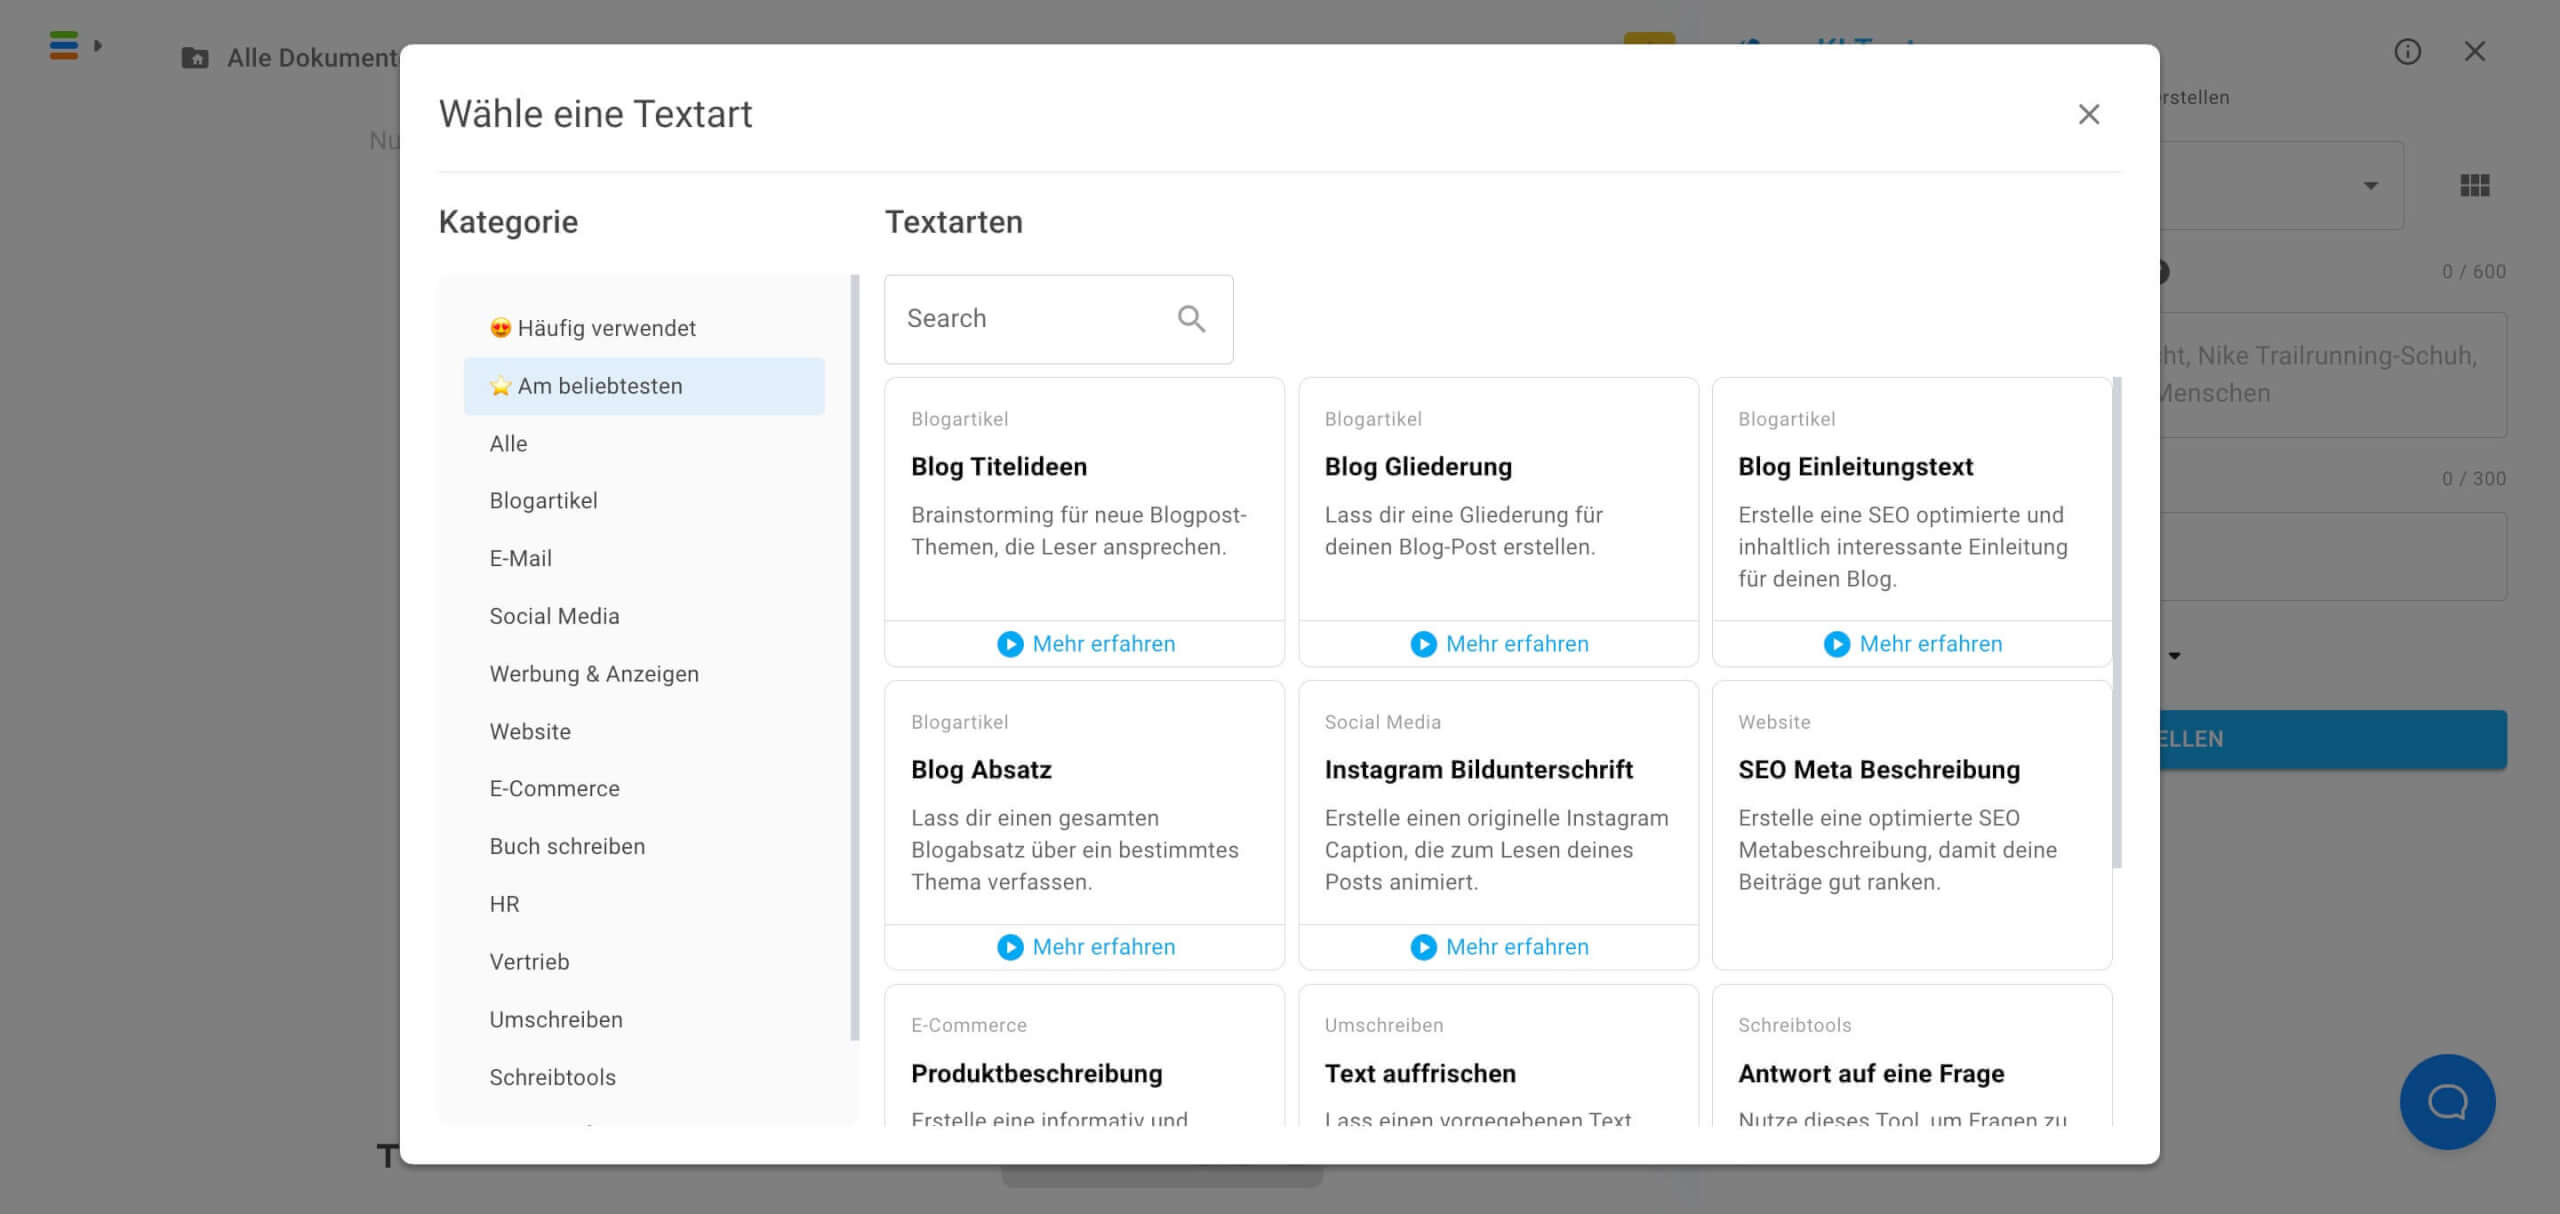Click the info icon in background panel

(2407, 51)
